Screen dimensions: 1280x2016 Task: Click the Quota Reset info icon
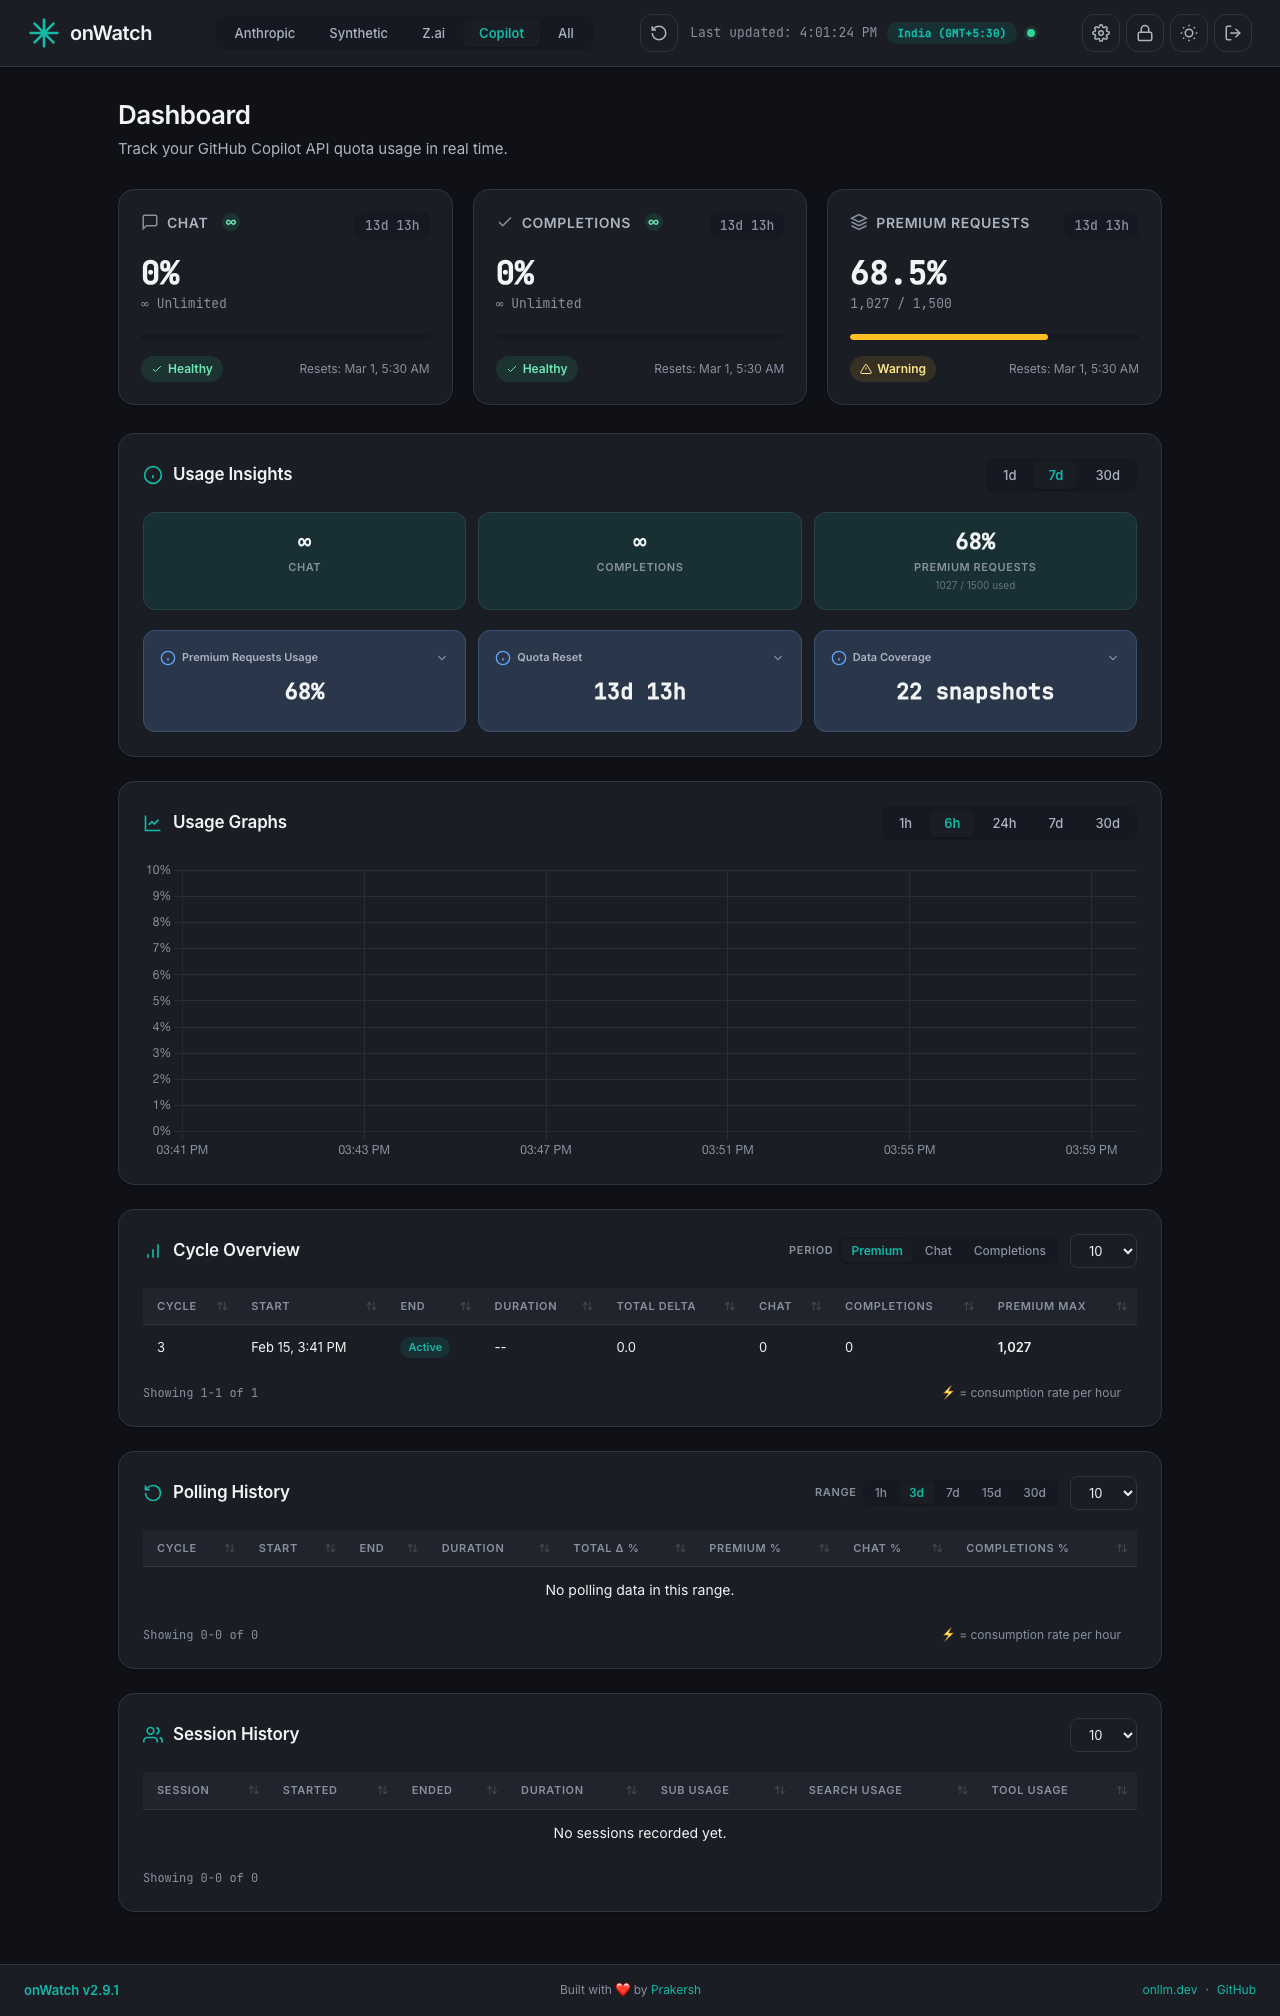coord(503,658)
